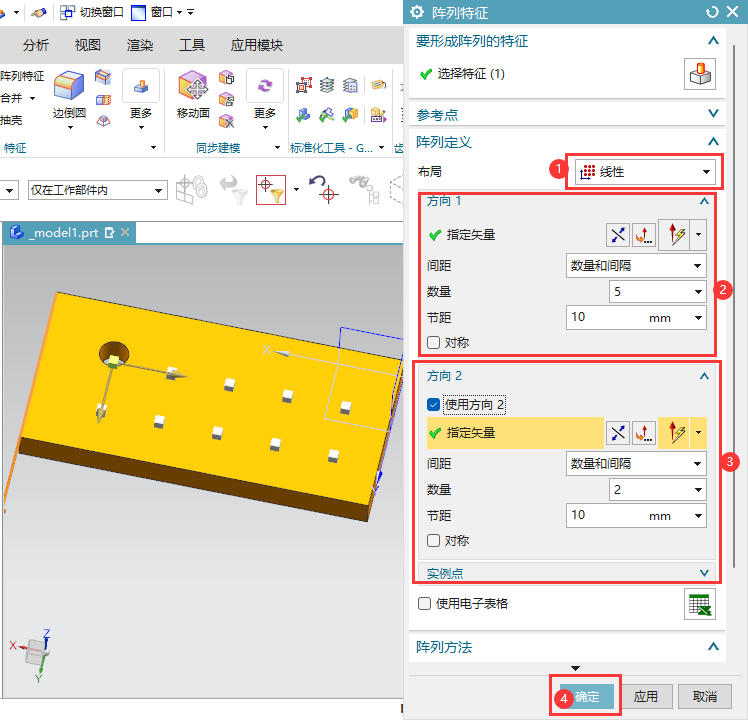Open the 间距 dropdown in 方向 1
Viewport: 748px width, 720px height.
(x=636, y=265)
